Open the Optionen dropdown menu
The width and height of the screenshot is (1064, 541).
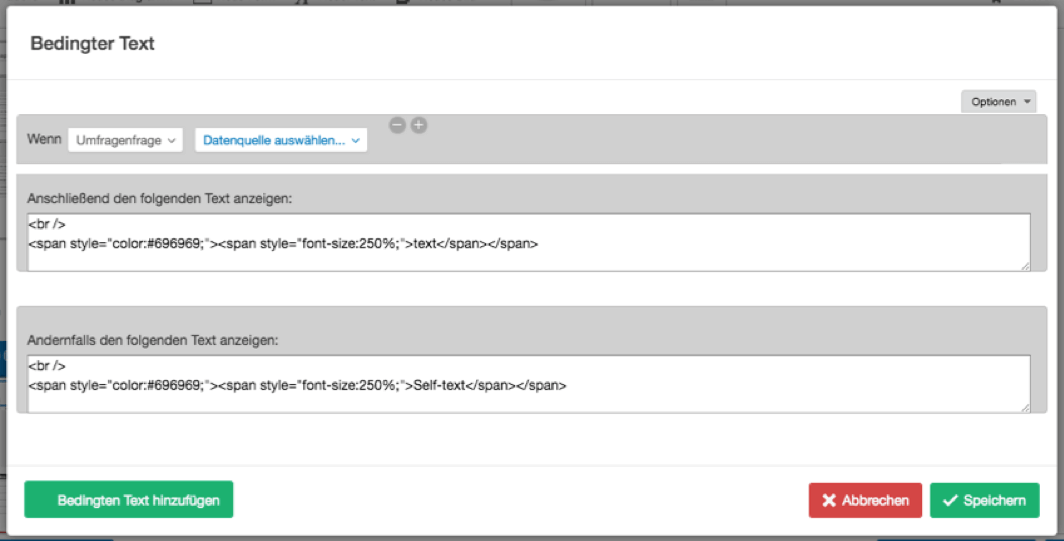[x=998, y=102]
